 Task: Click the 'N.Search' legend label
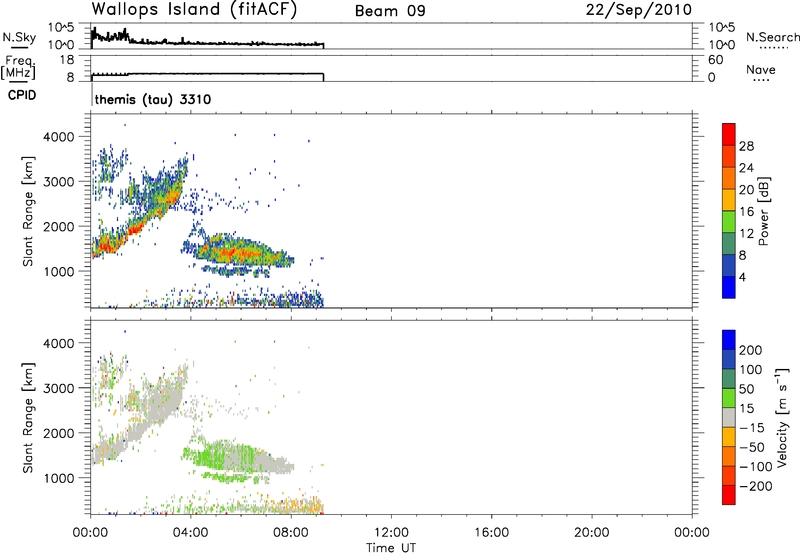[772, 37]
